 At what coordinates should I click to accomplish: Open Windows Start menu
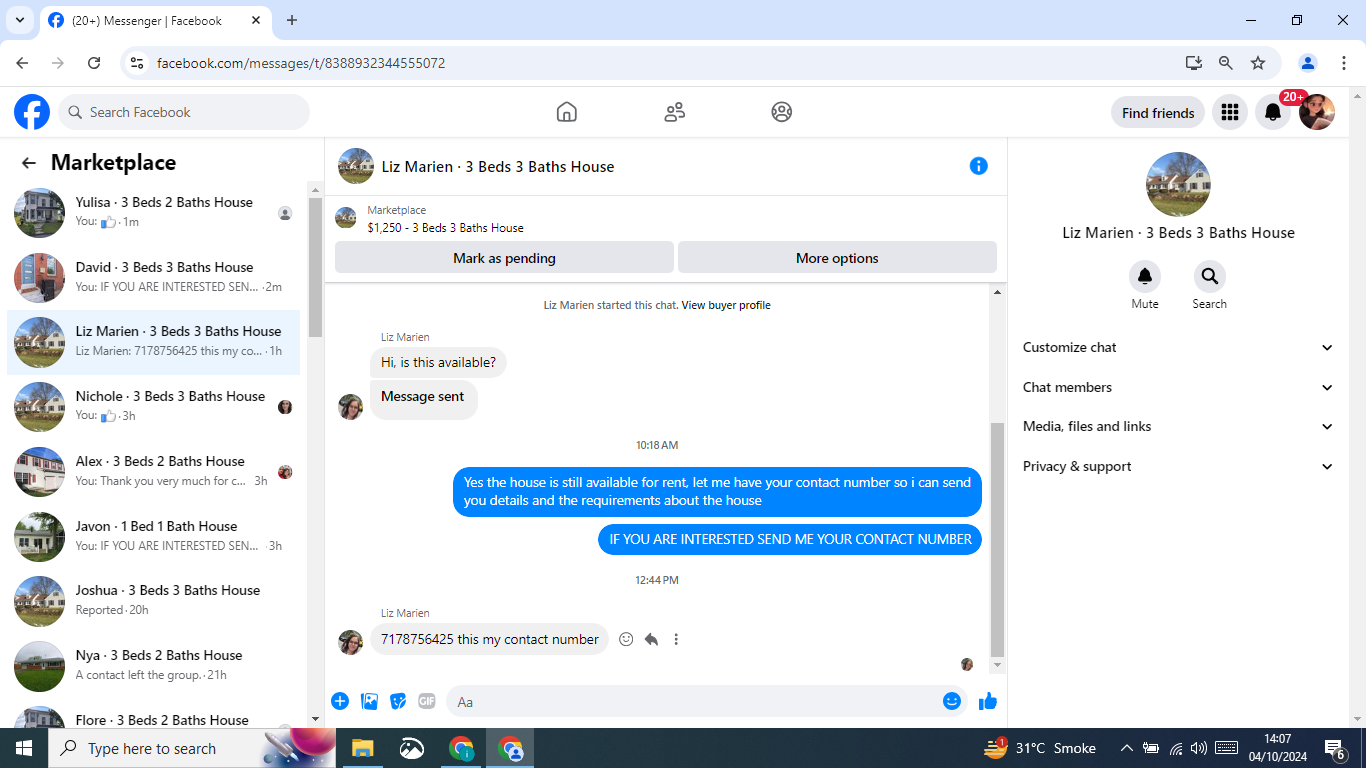click(24, 748)
